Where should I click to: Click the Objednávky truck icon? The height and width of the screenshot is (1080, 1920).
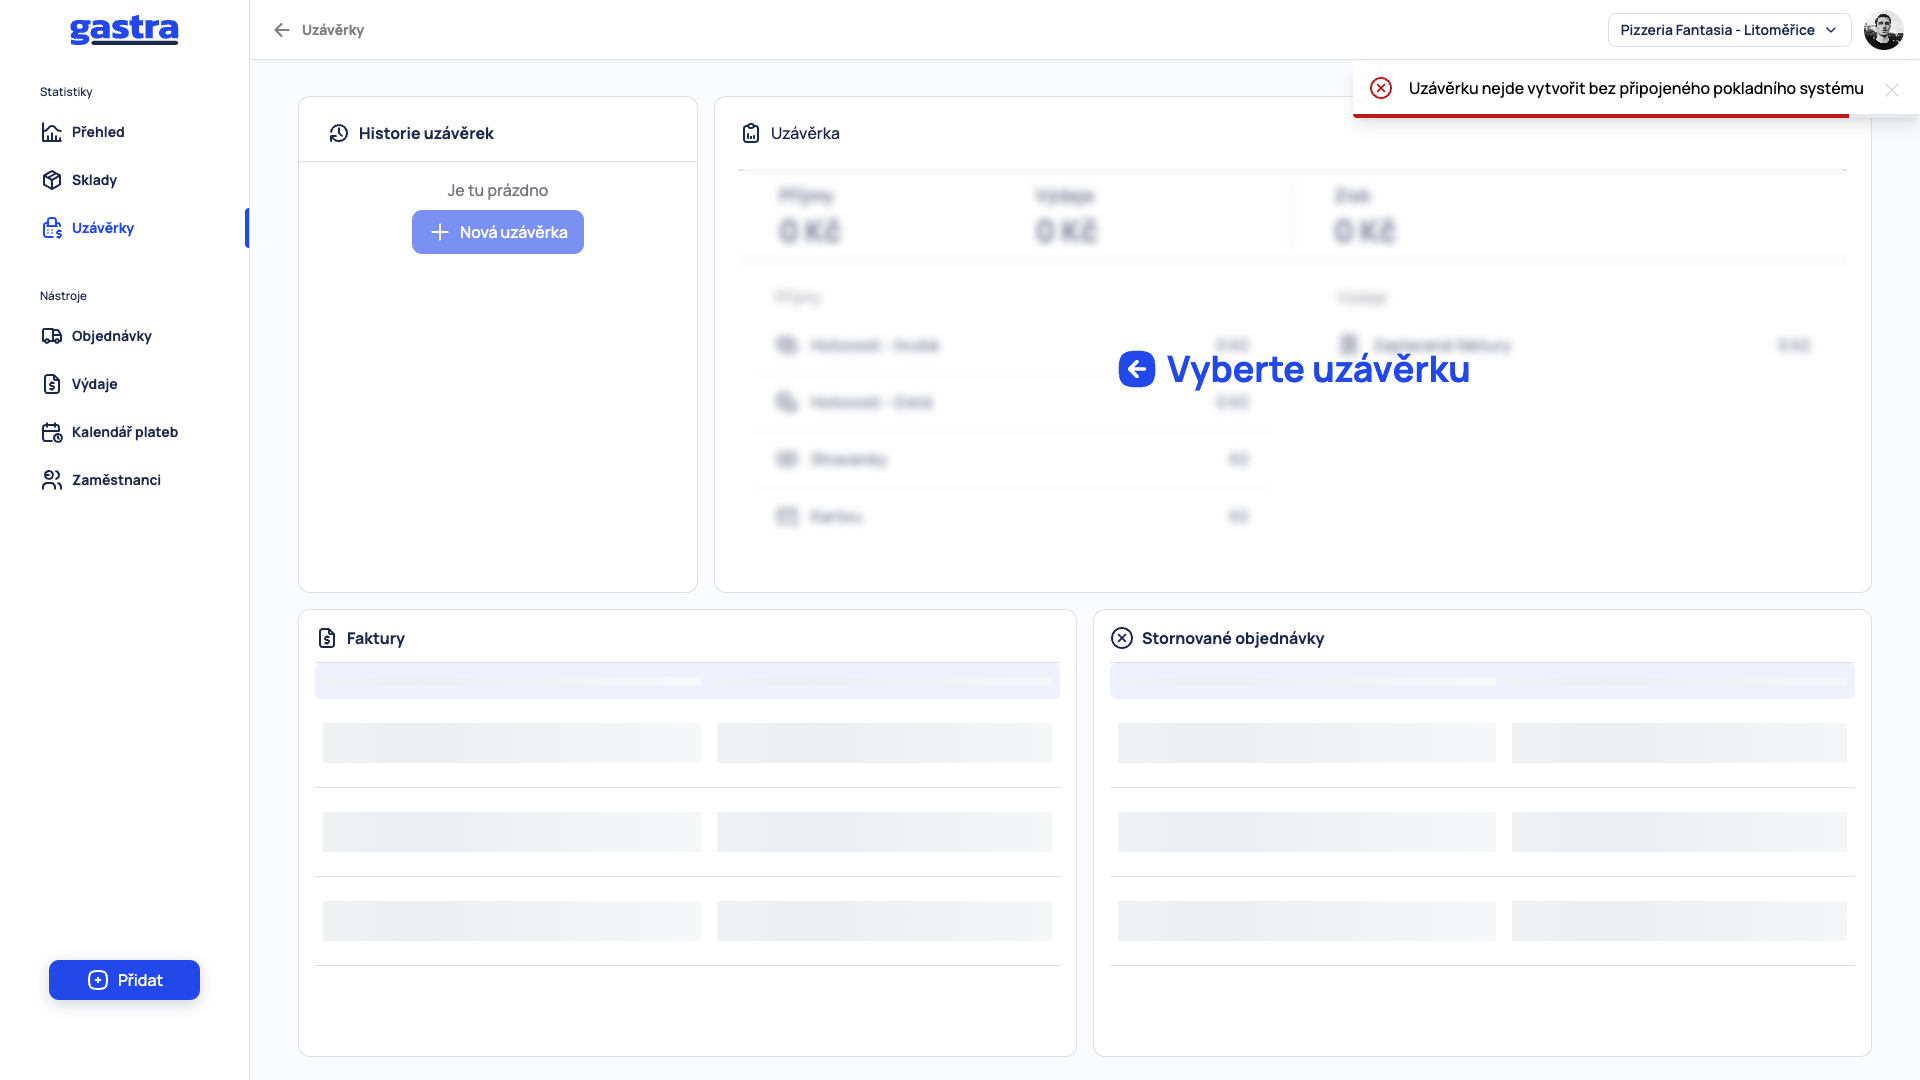pos(52,336)
